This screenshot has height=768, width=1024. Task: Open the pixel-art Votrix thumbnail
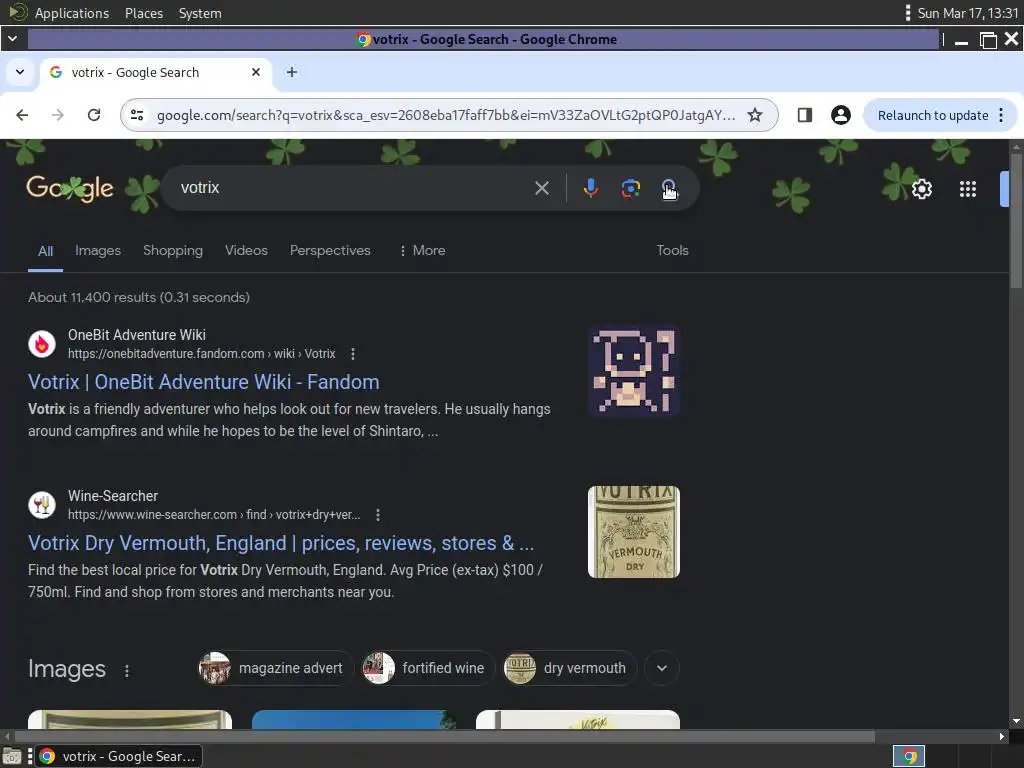pyautogui.click(x=633, y=371)
